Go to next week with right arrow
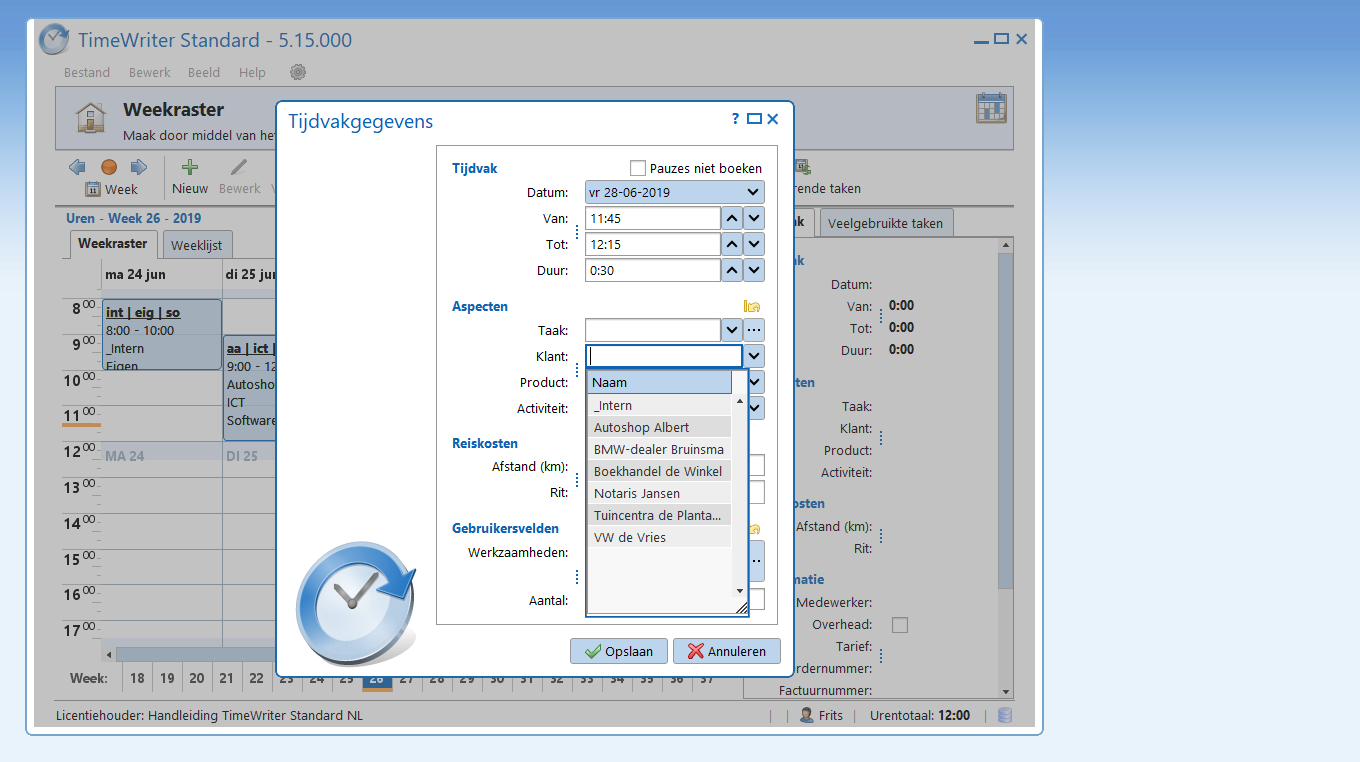This screenshot has height=762, width=1360. [139, 167]
